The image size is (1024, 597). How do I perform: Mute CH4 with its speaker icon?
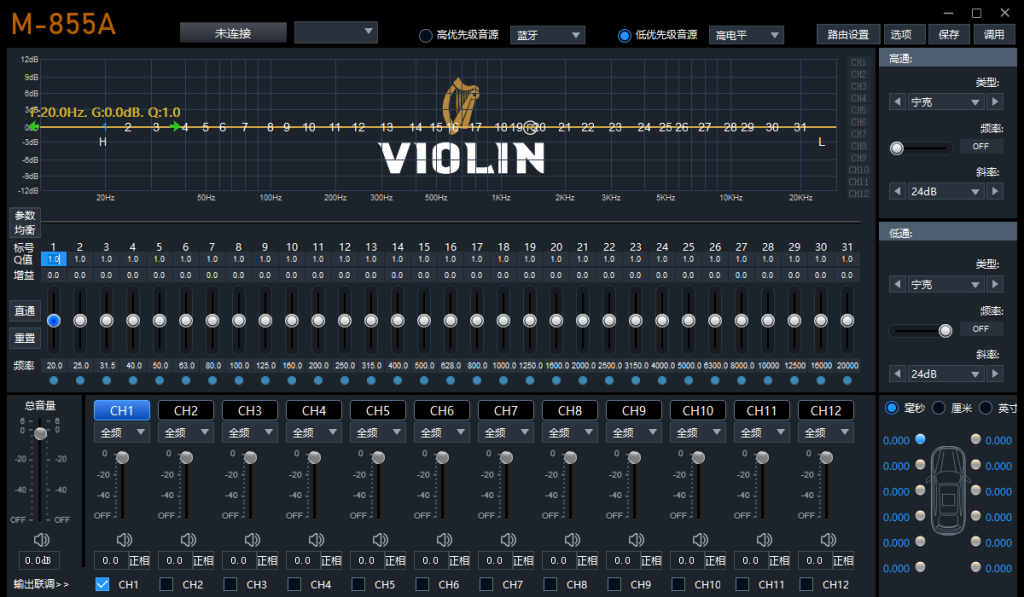point(316,540)
